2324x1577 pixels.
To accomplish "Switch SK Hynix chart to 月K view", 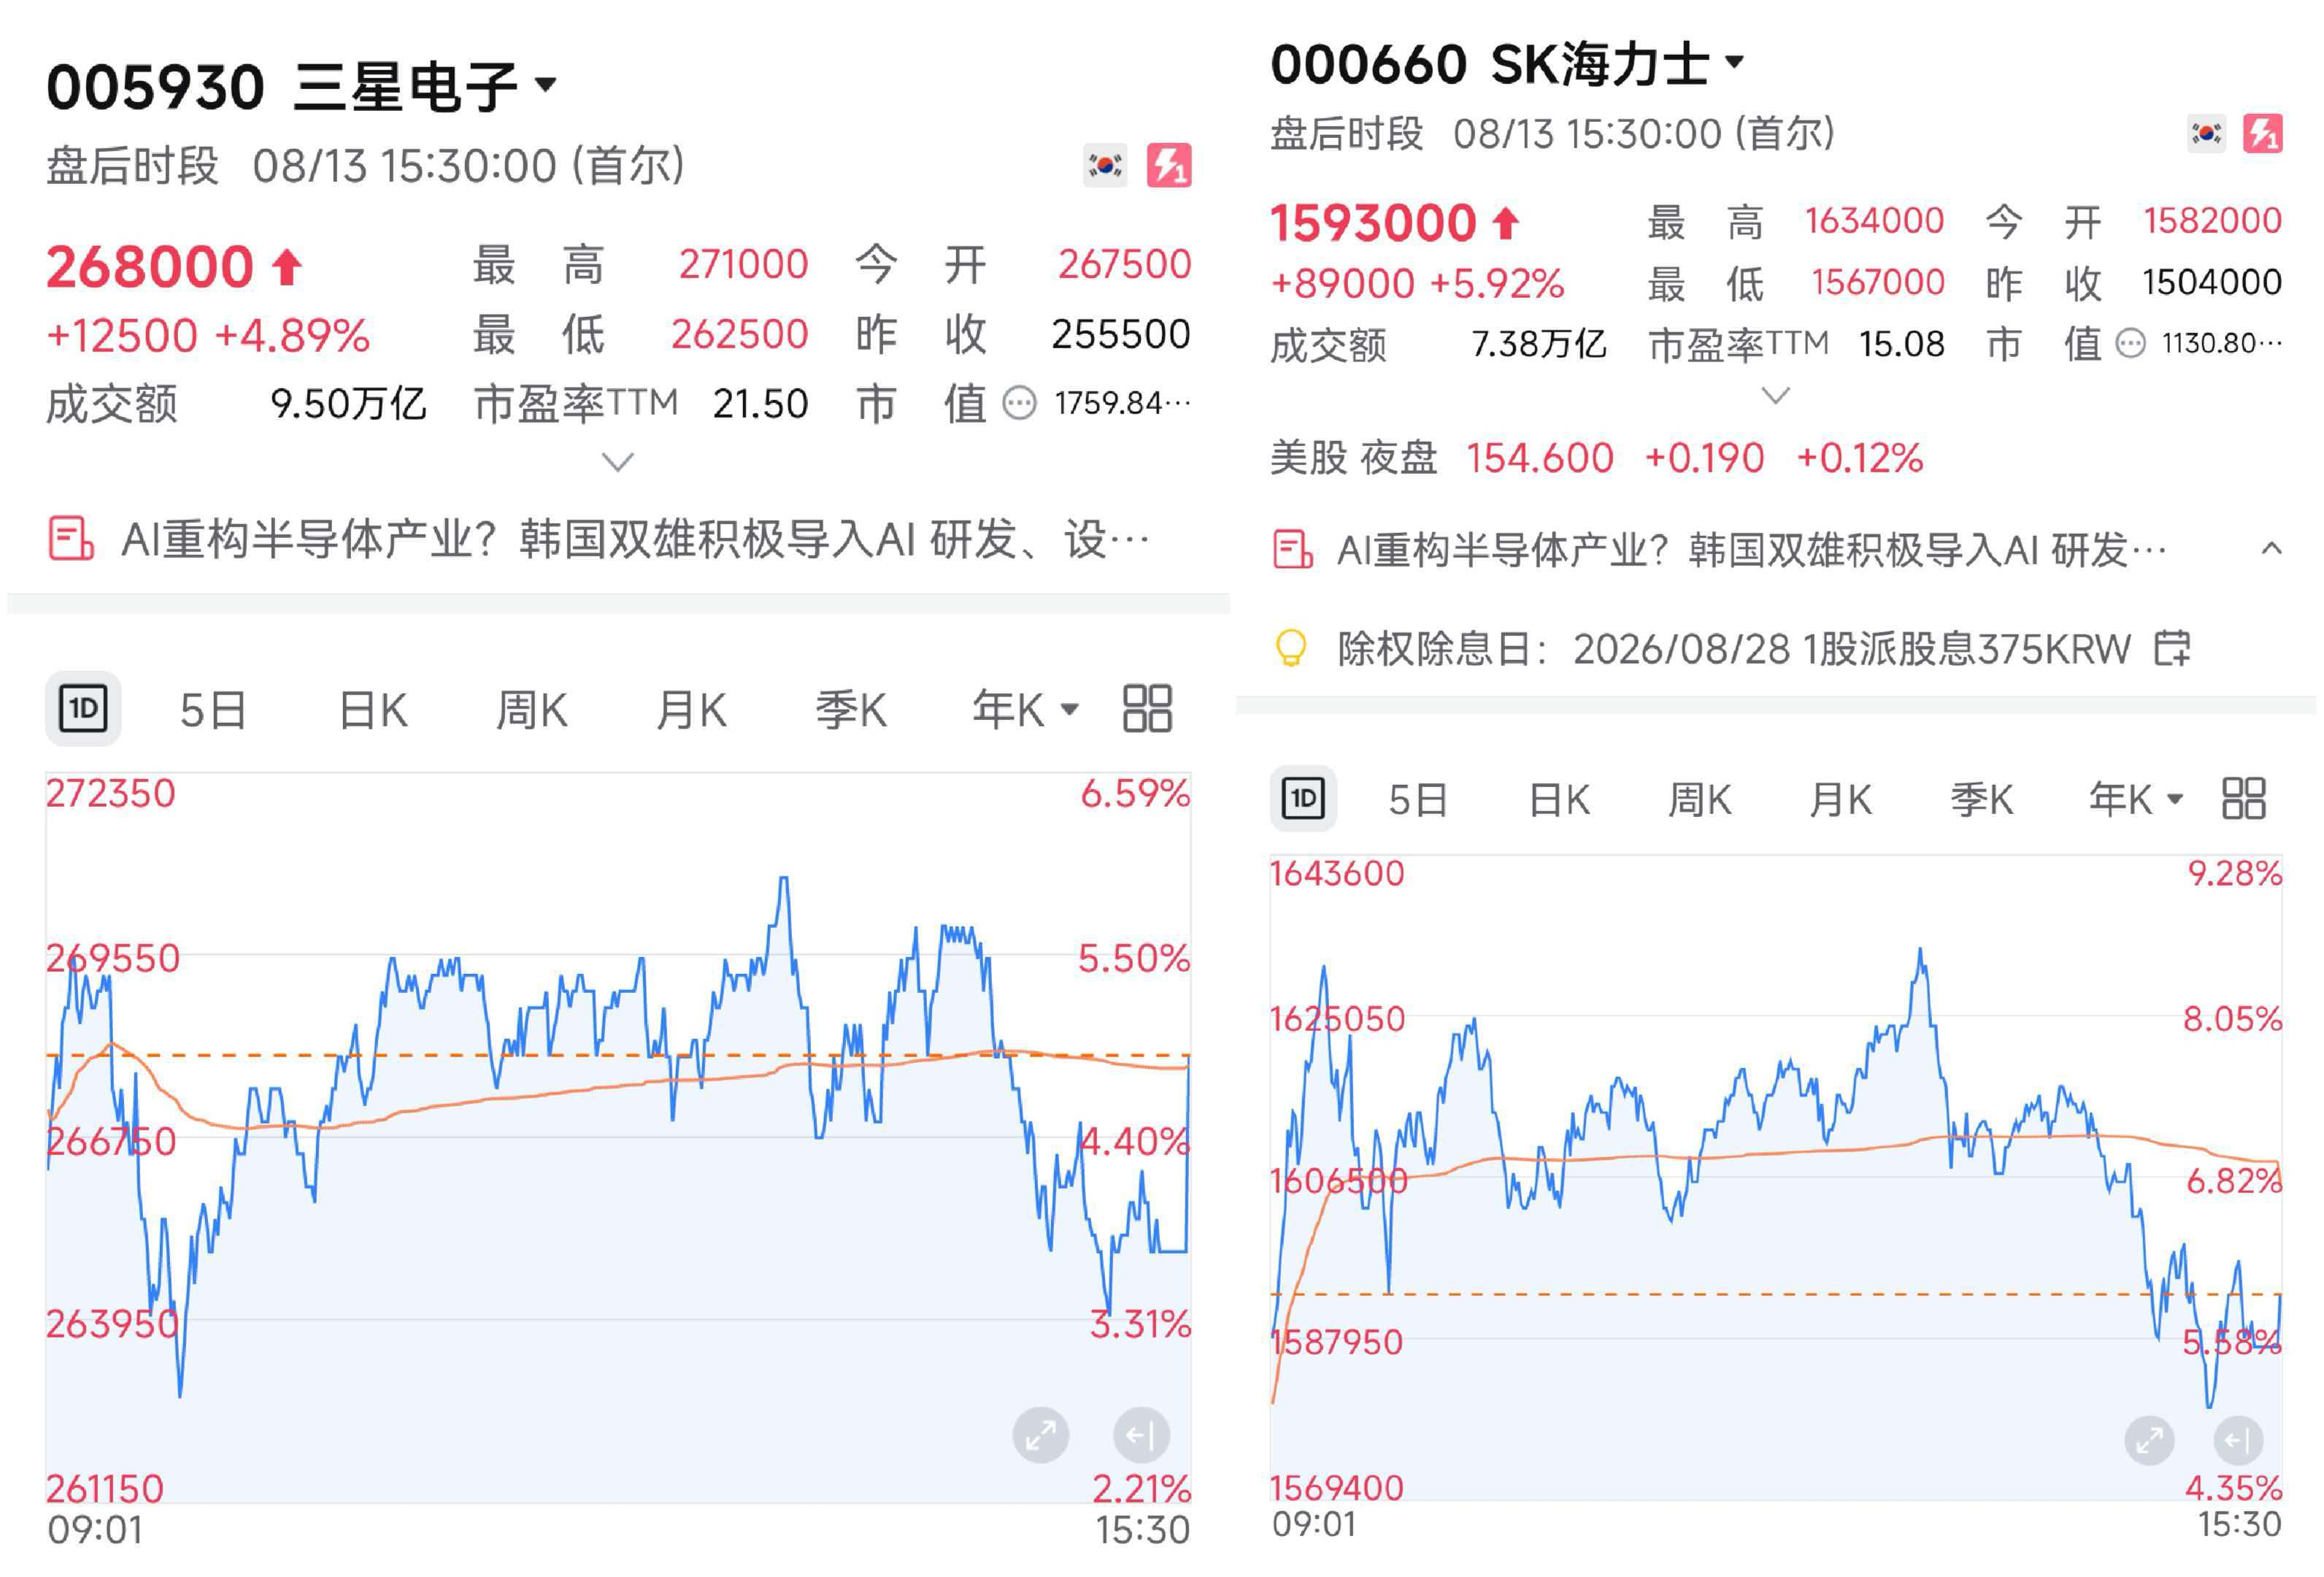I will 1841,800.
